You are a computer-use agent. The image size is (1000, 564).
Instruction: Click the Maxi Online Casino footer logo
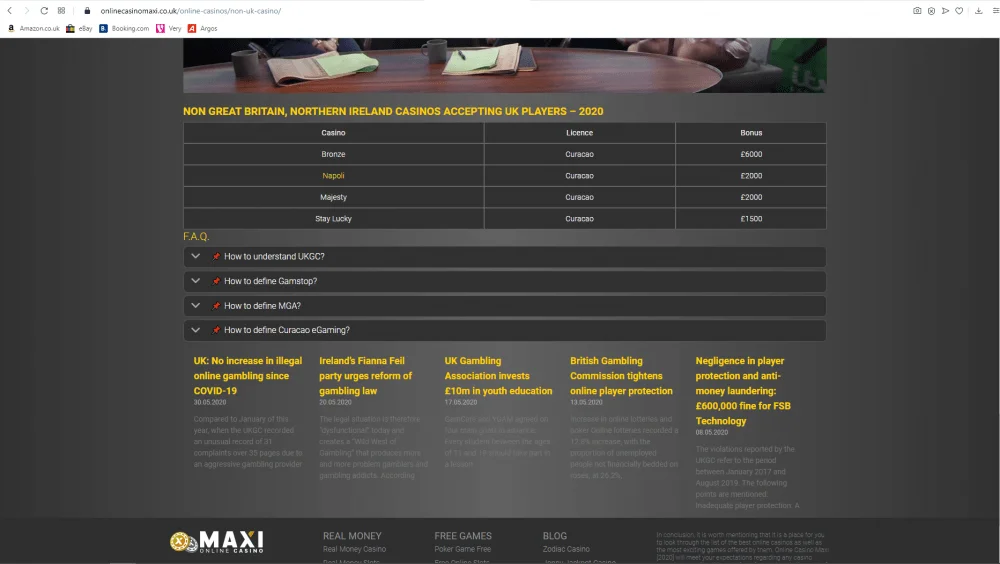pos(217,542)
